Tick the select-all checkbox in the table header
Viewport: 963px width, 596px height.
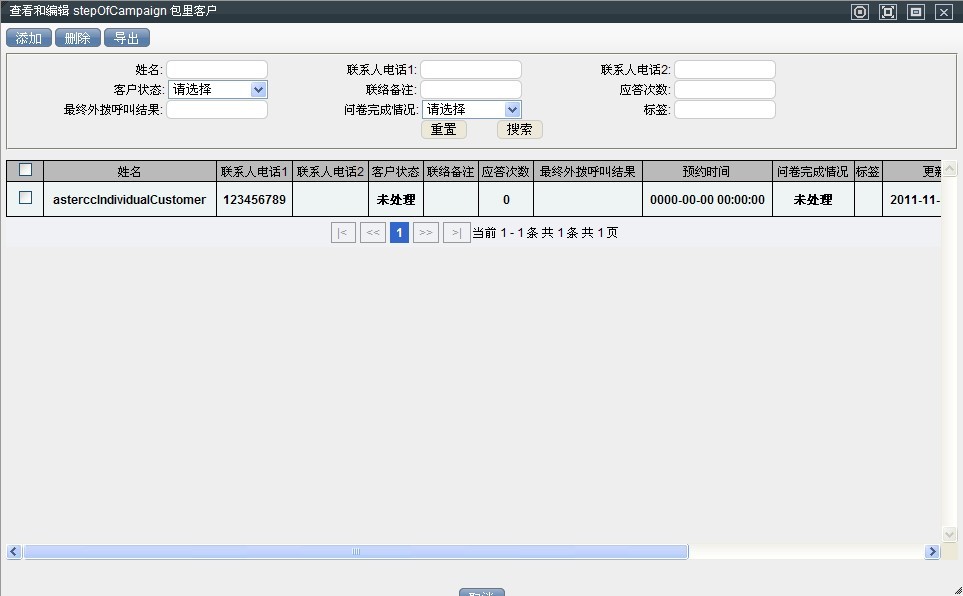25,170
